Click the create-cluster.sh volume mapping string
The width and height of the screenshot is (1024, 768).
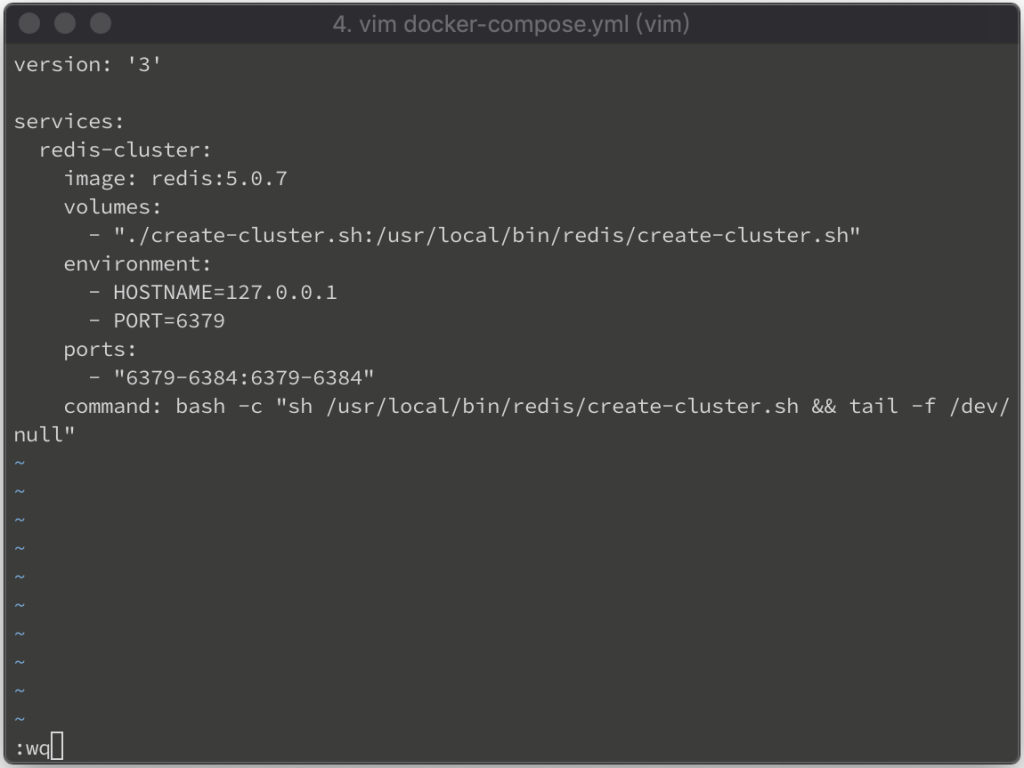(487, 236)
